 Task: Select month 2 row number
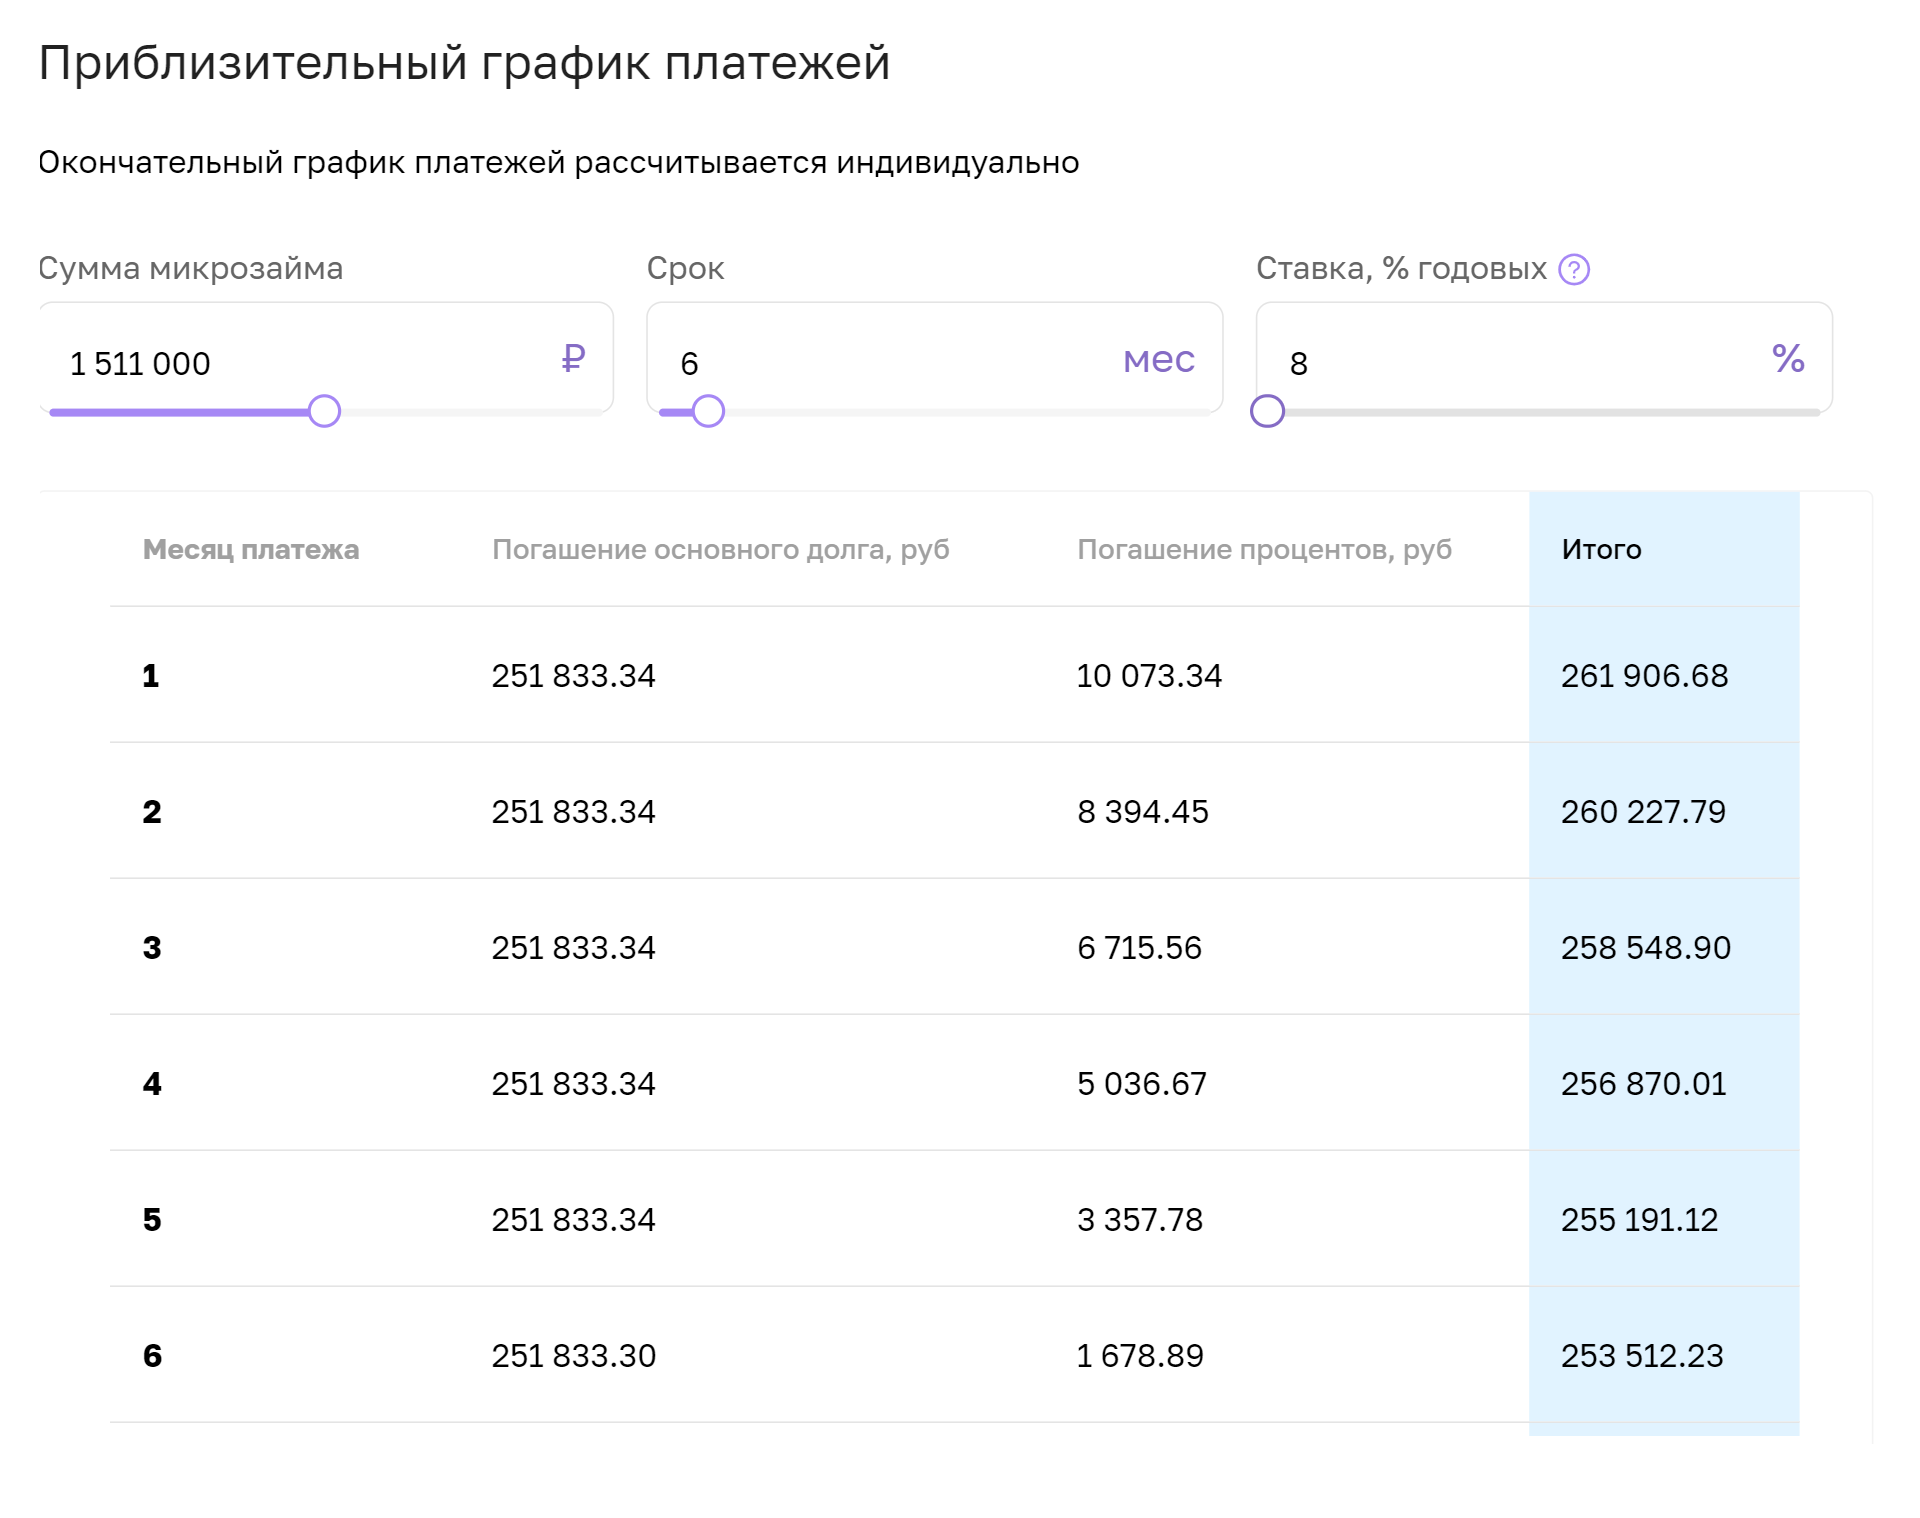coord(152,812)
